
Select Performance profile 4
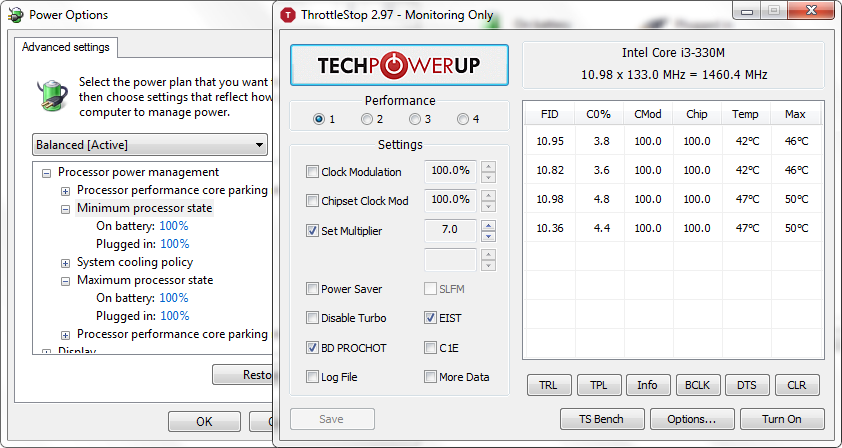[463, 119]
